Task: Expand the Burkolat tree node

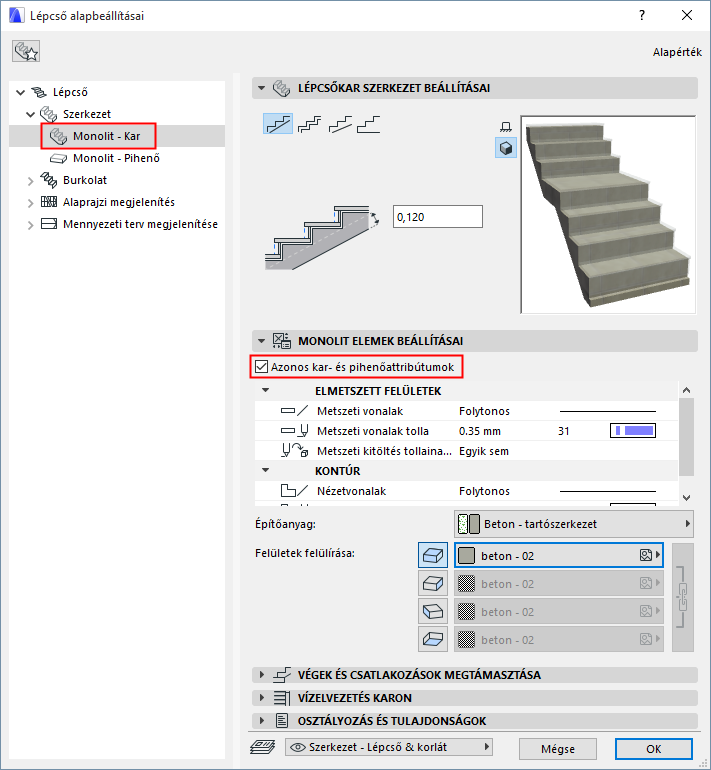Action: click(x=30, y=181)
